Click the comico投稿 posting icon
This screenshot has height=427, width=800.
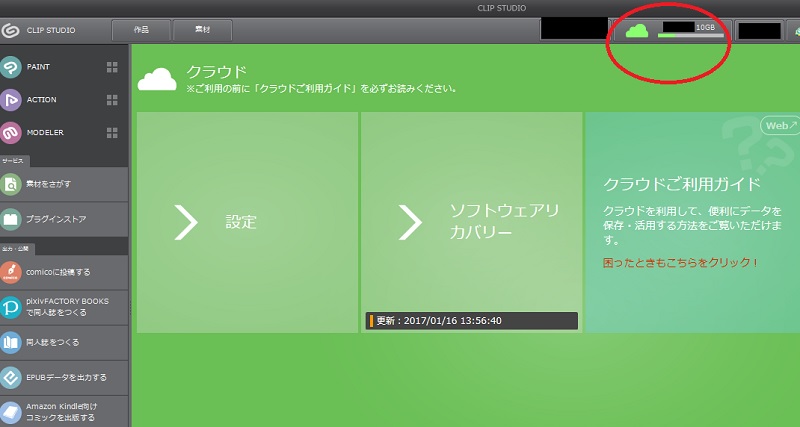[x=11, y=272]
